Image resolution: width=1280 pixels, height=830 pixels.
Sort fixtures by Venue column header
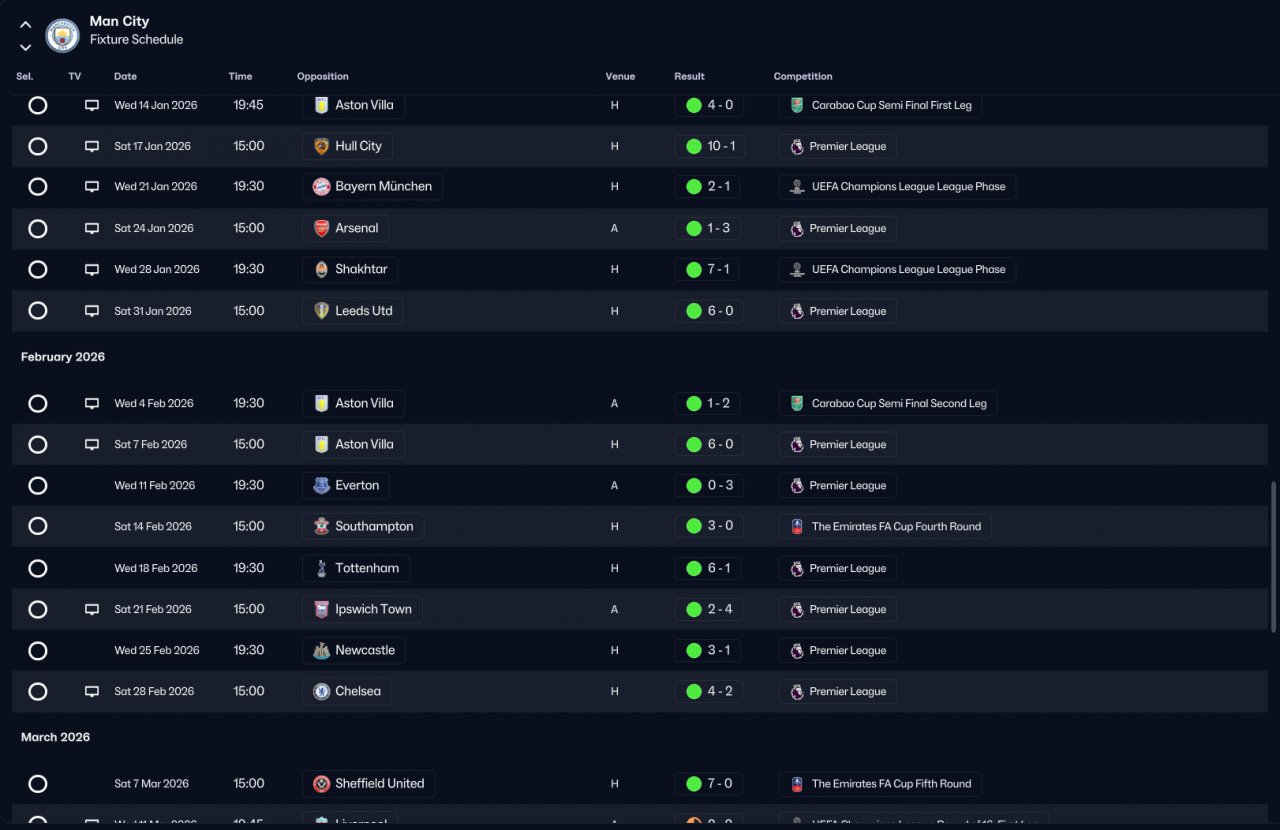[620, 76]
